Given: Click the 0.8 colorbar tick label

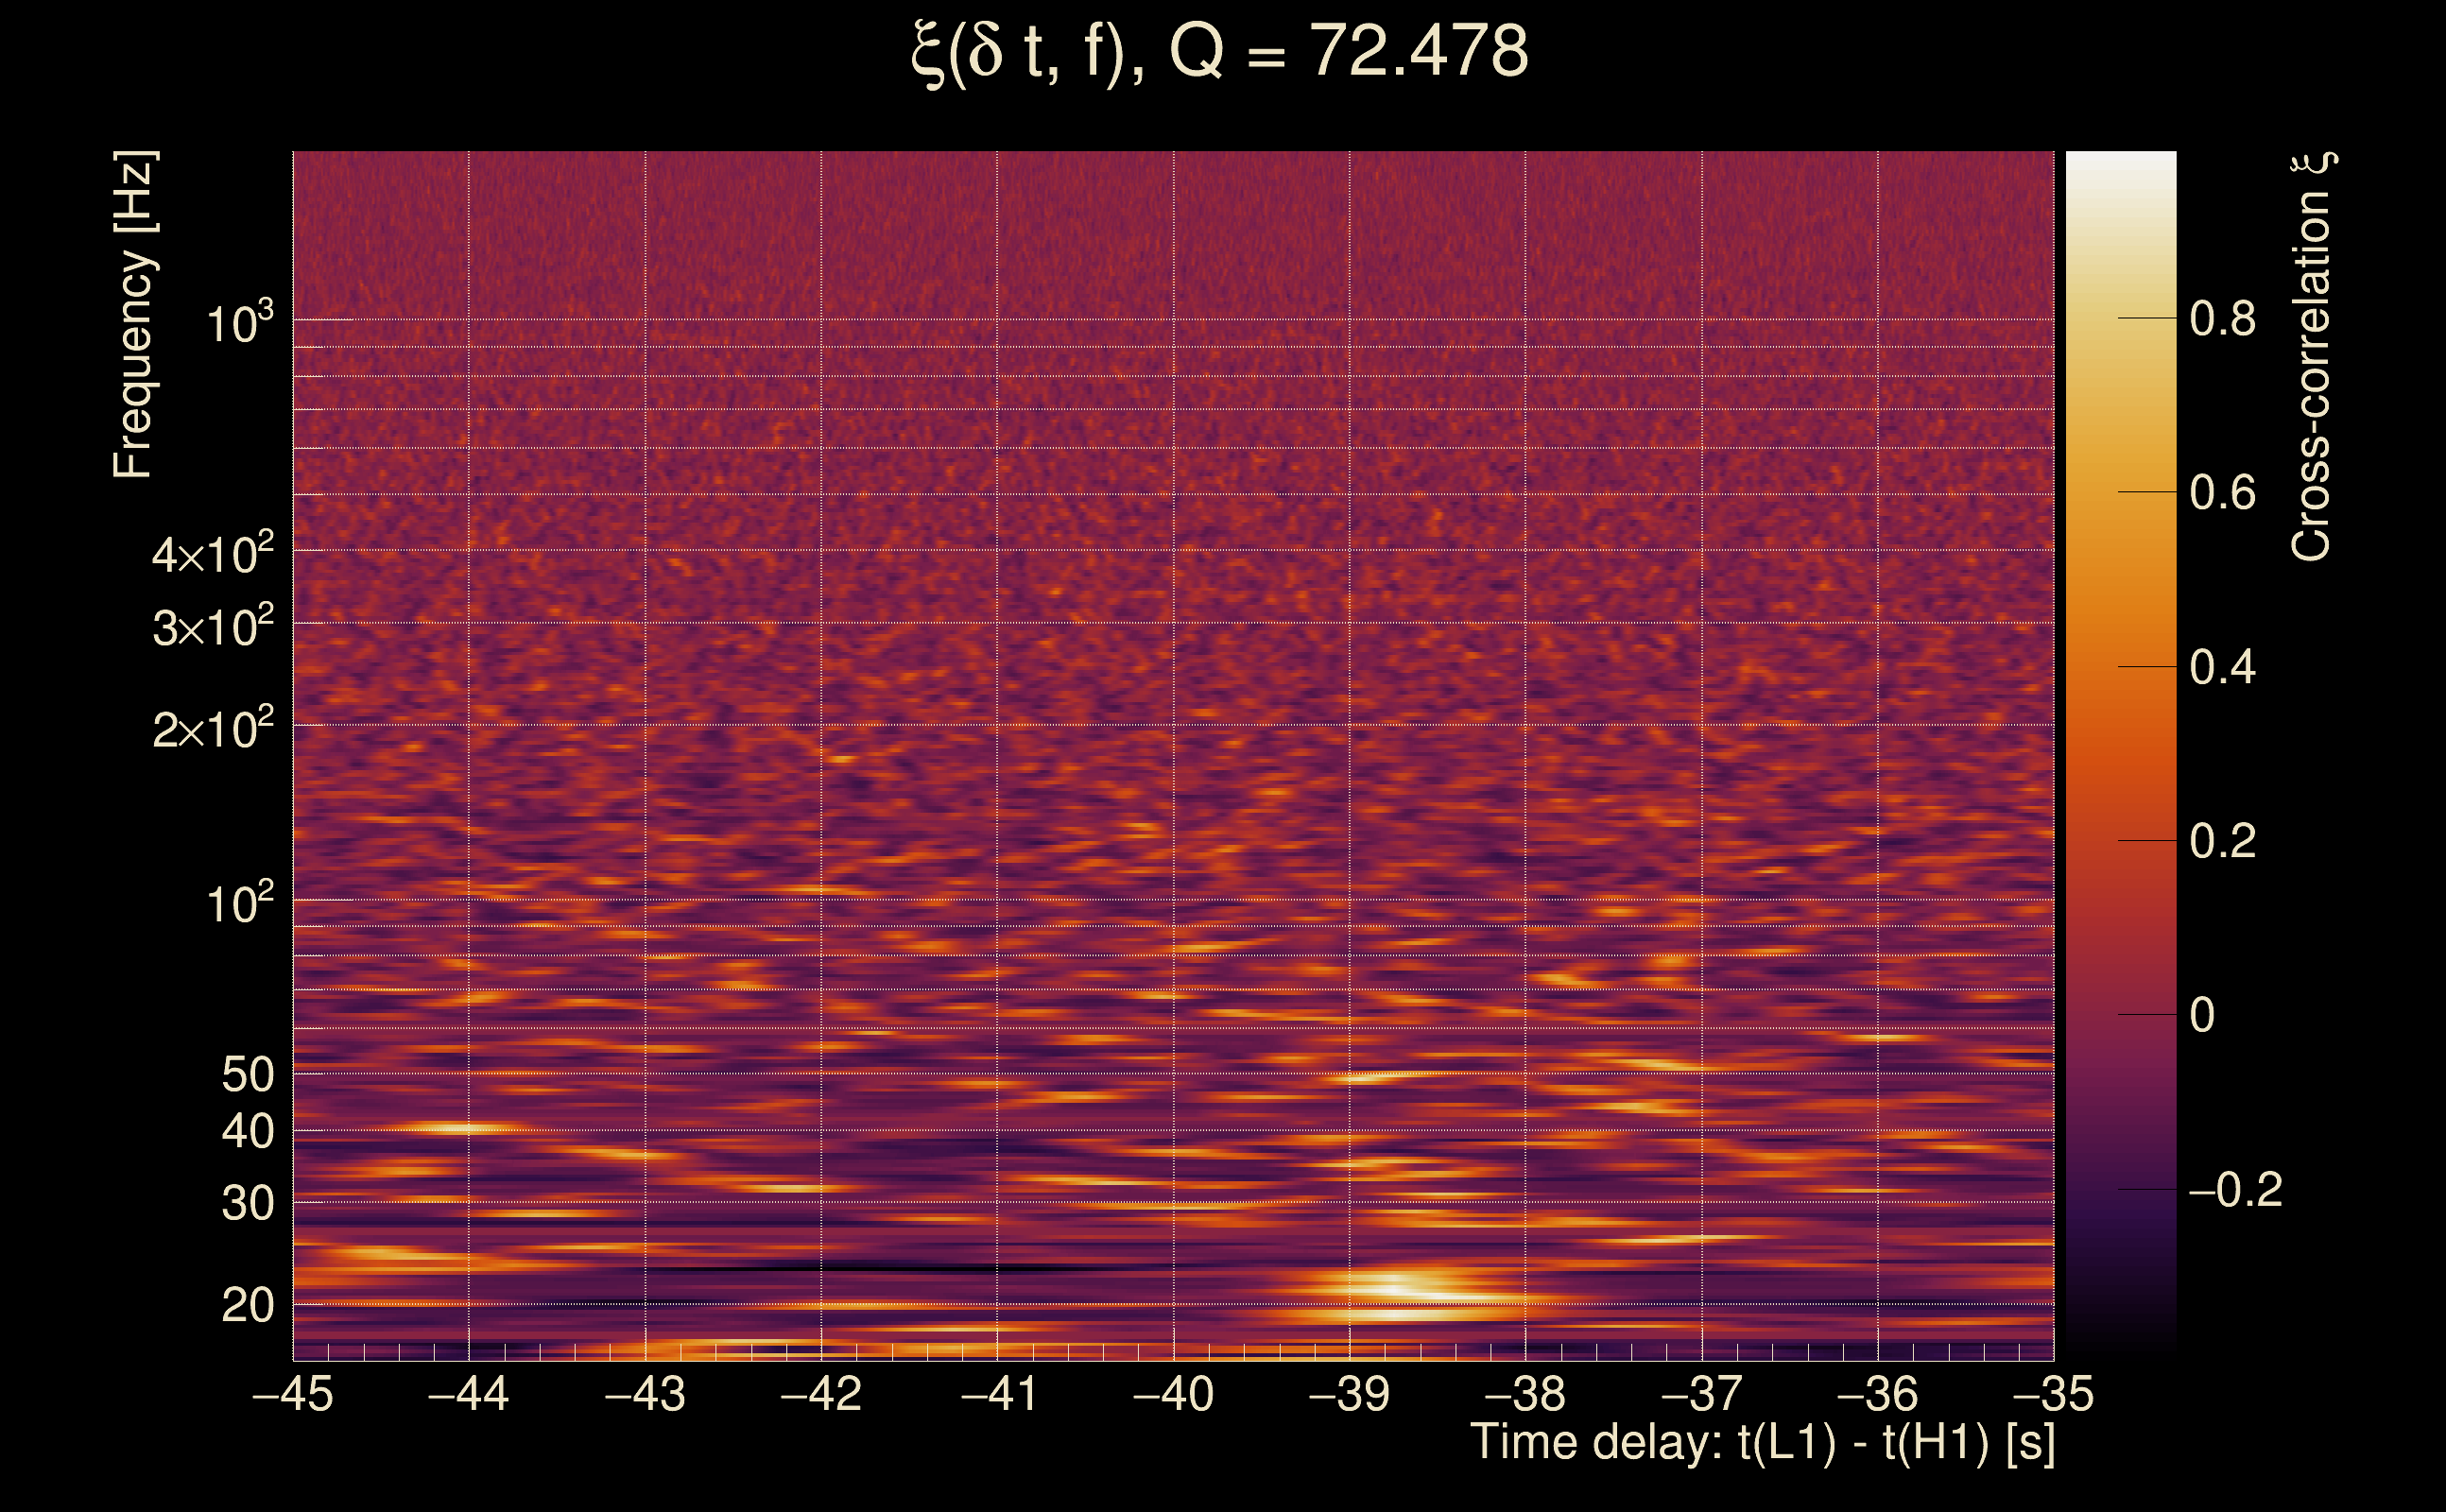Looking at the screenshot, I should pos(2222,319).
